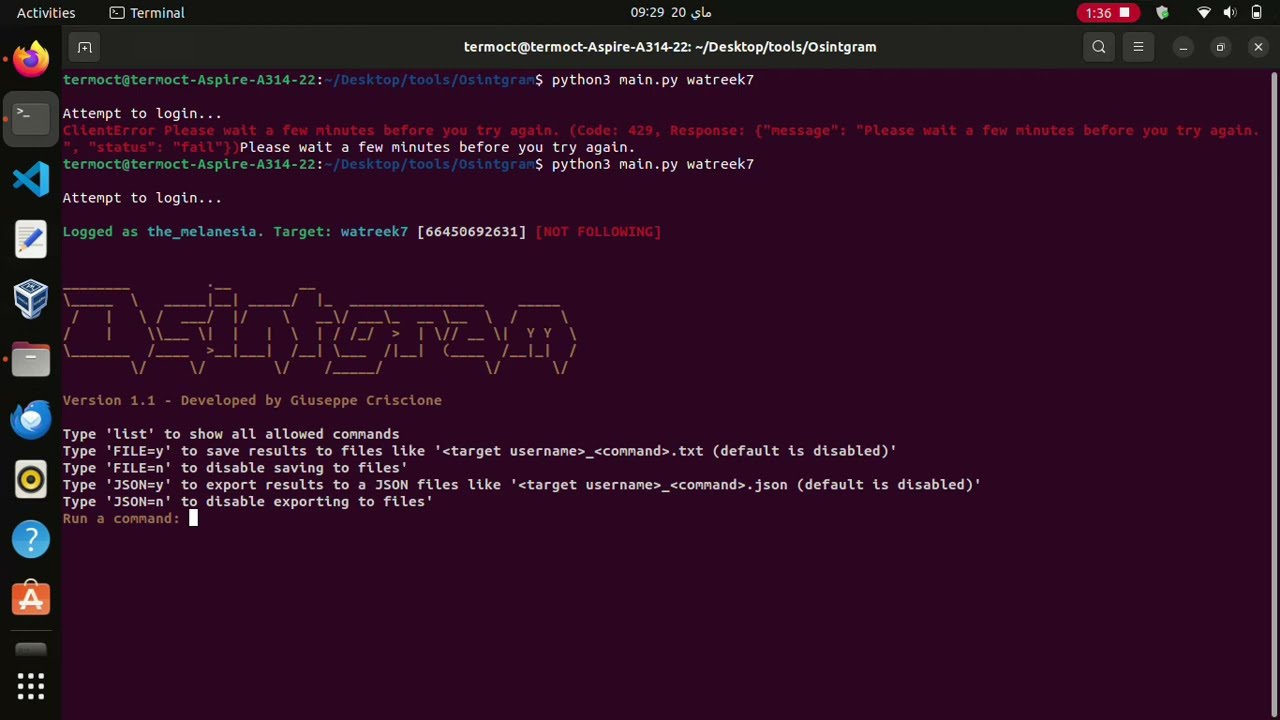
Task: Open the volume speaker indicator
Action: pos(1230,13)
